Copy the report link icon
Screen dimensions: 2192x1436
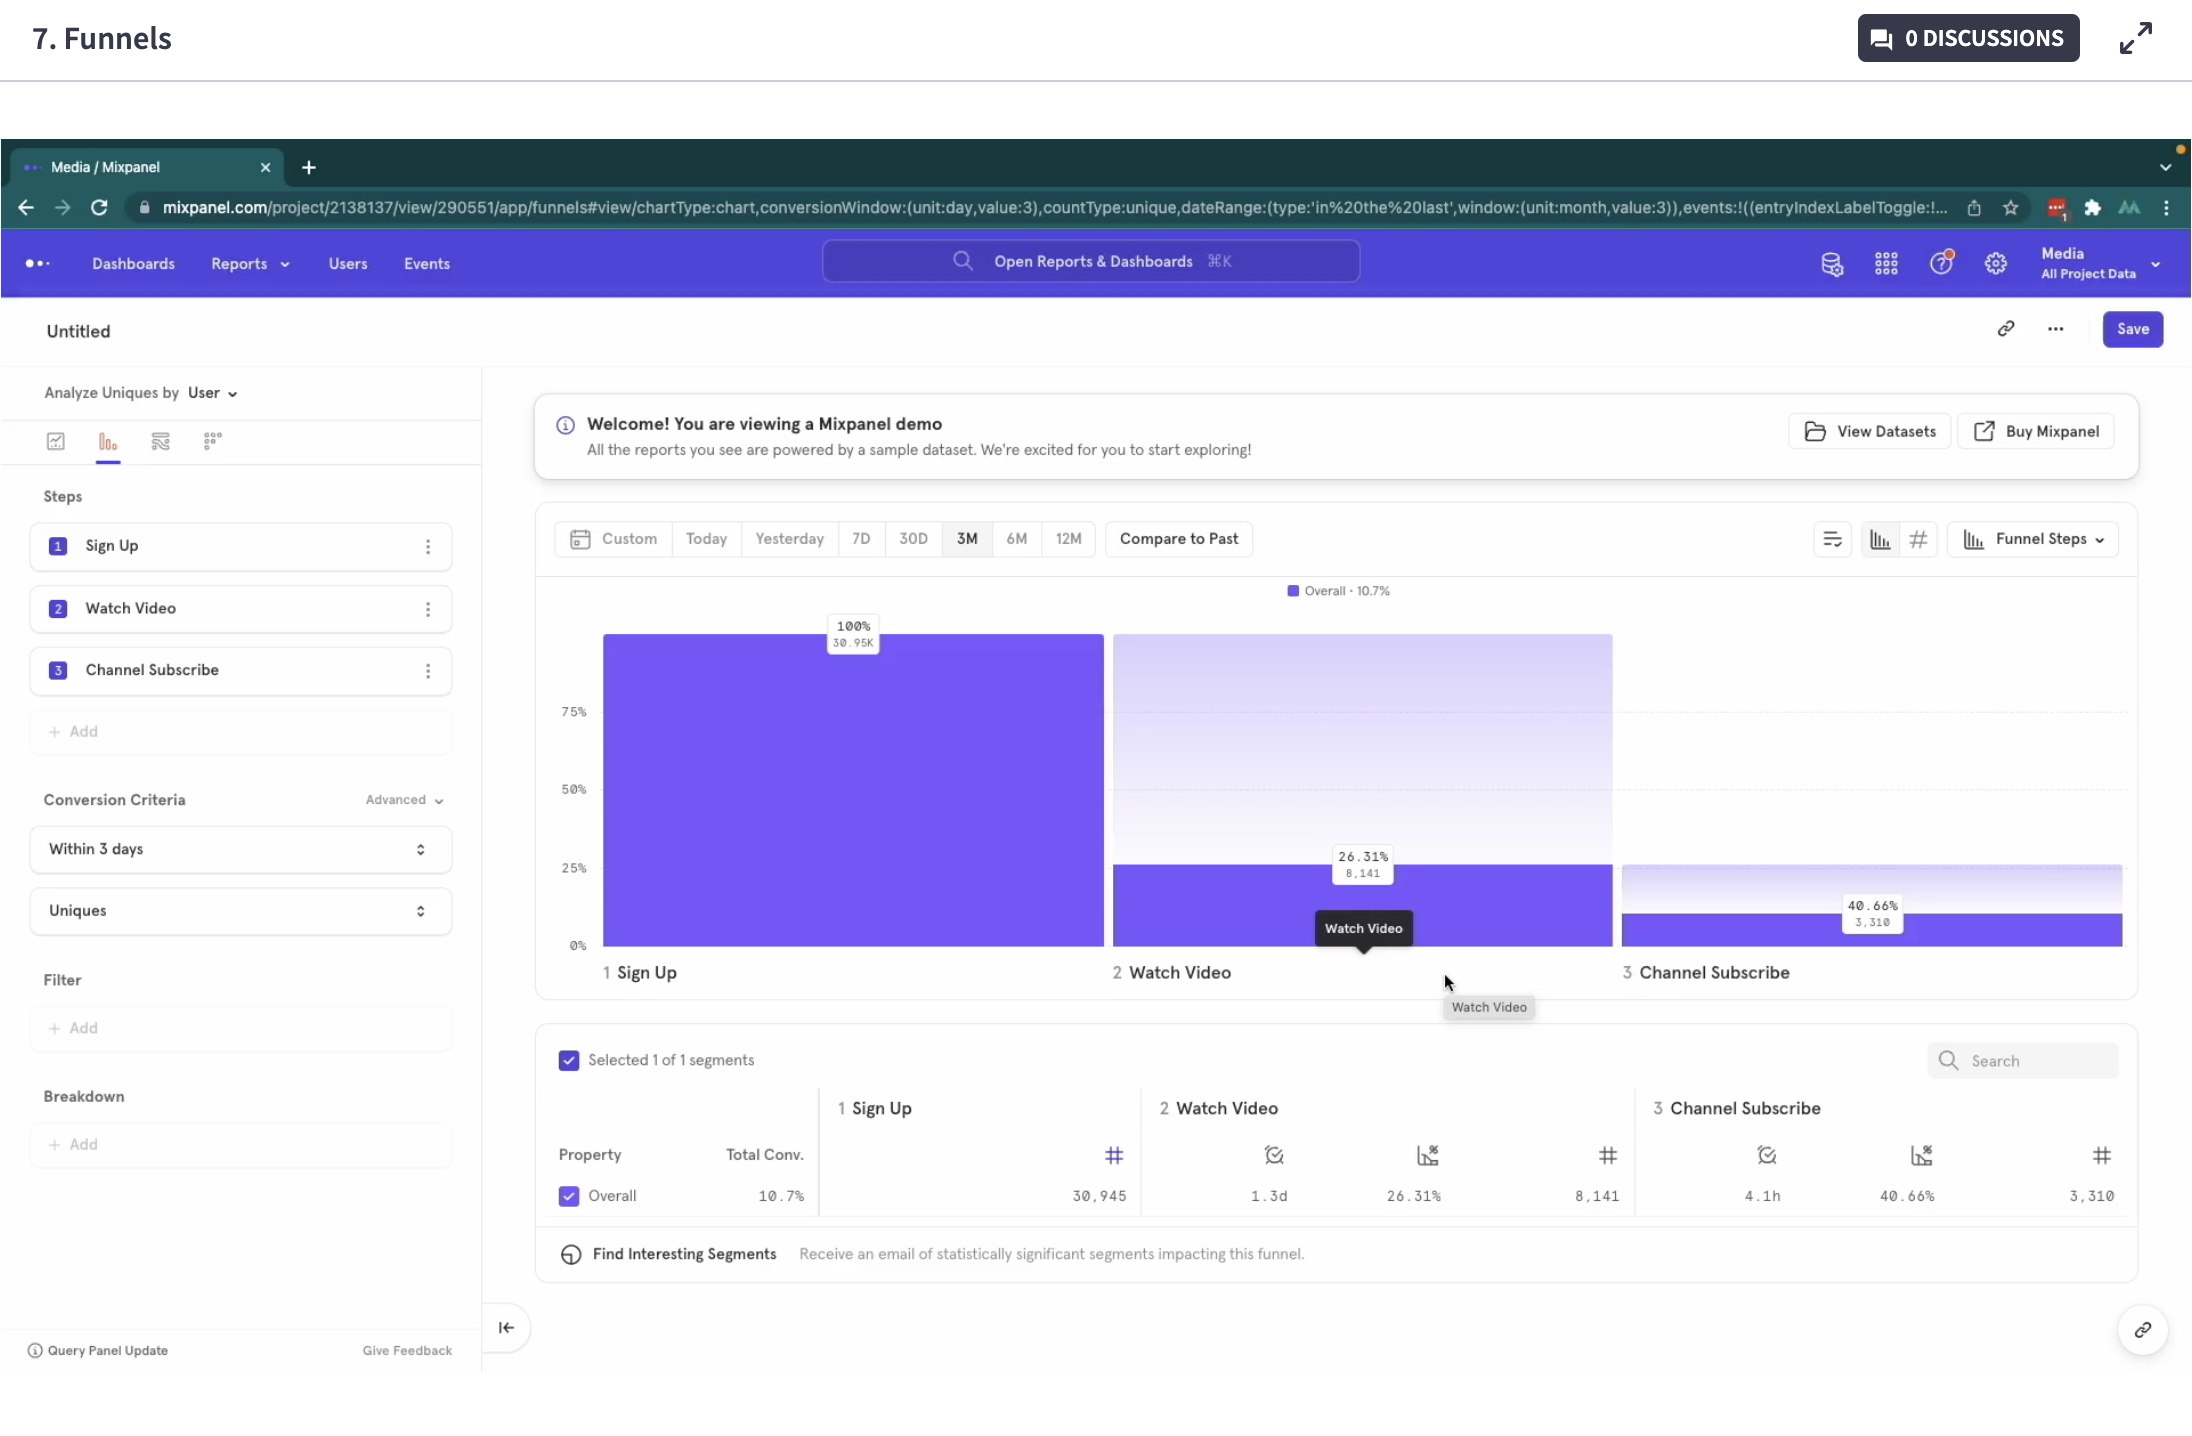[x=2006, y=329]
